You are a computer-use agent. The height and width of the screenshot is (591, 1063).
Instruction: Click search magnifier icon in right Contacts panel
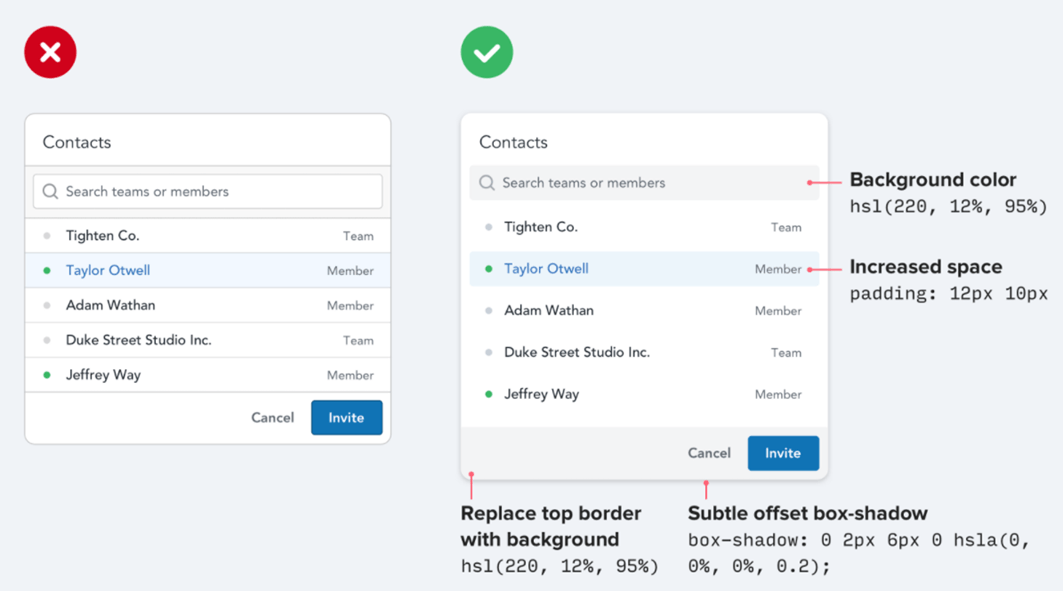pyautogui.click(x=487, y=183)
